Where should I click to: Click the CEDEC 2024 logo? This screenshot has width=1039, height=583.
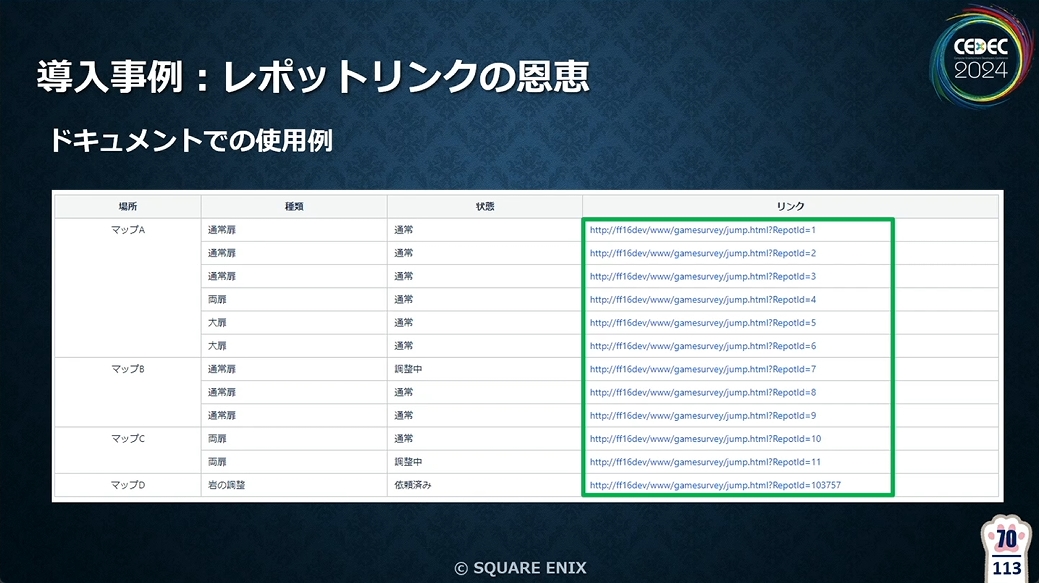pyautogui.click(x=981, y=58)
